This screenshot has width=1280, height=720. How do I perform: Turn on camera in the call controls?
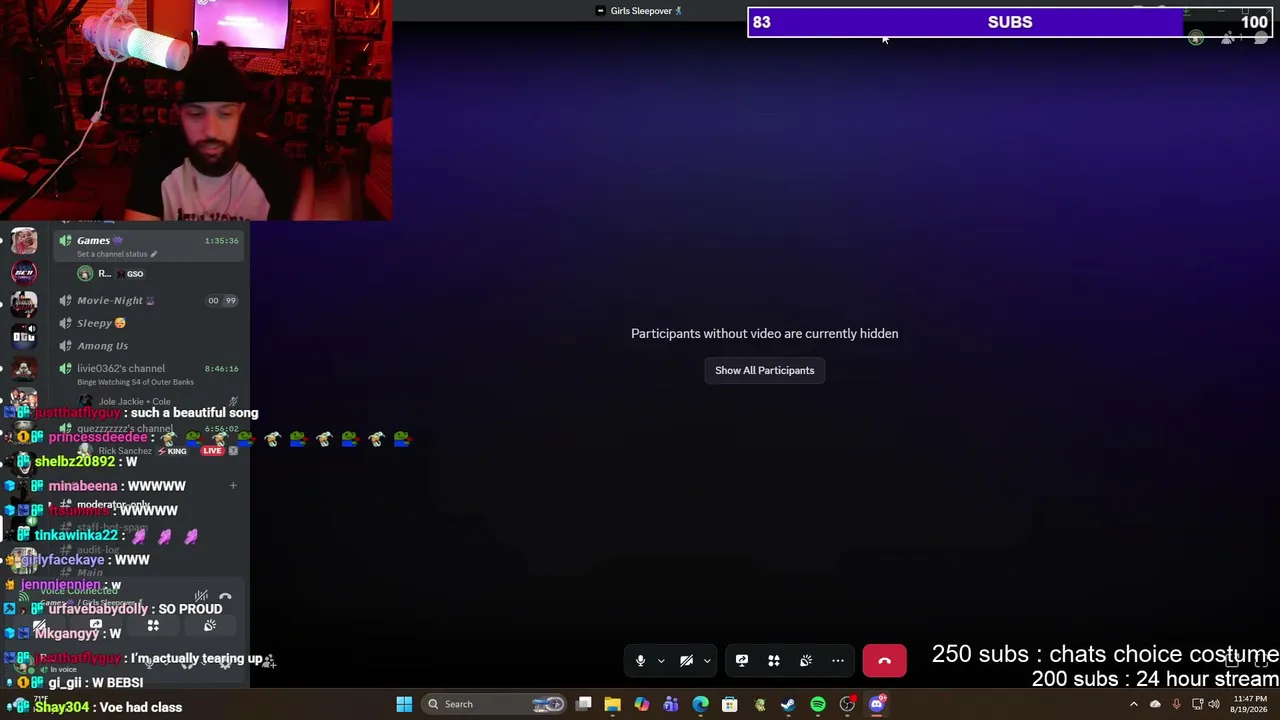pos(686,661)
